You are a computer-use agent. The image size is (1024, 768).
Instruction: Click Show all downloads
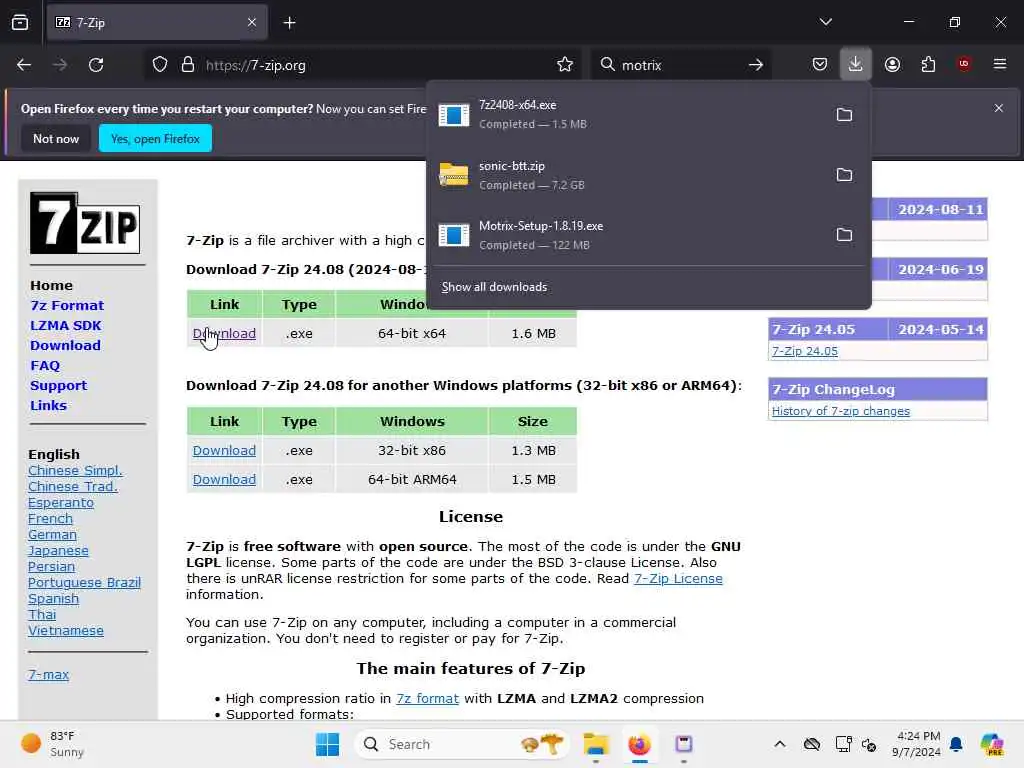coord(494,287)
